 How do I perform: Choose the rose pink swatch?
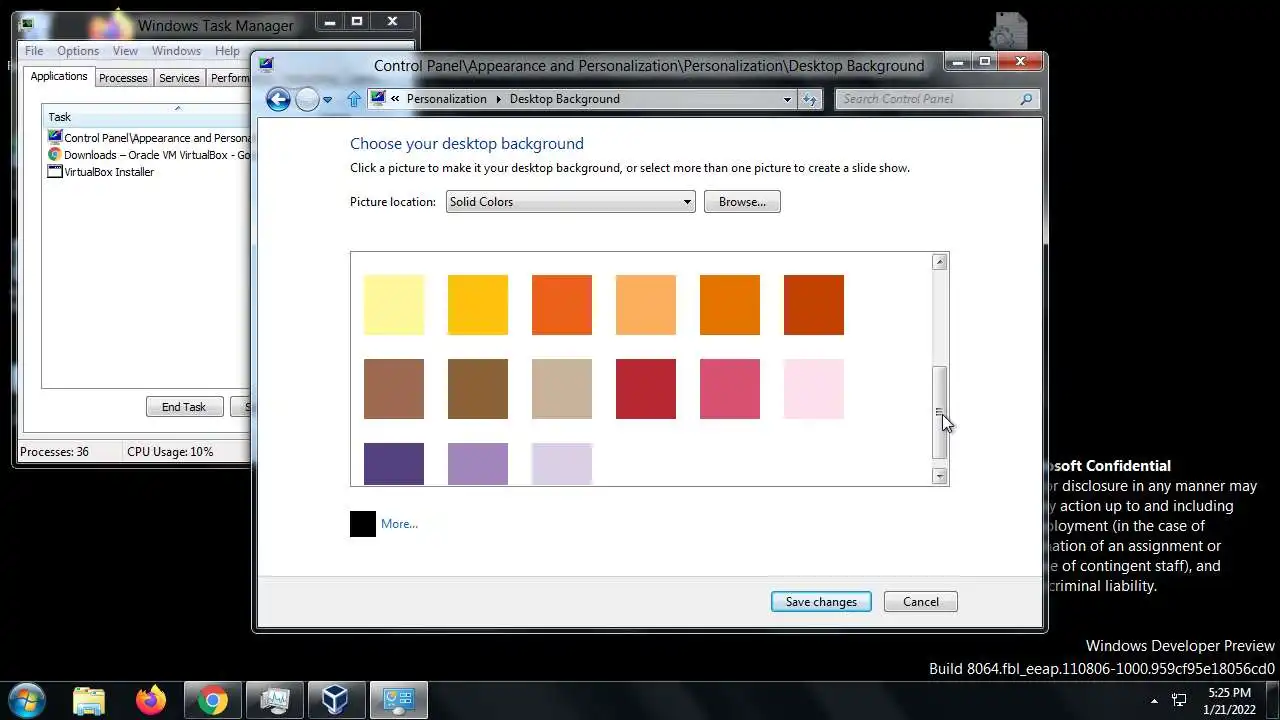tap(730, 389)
